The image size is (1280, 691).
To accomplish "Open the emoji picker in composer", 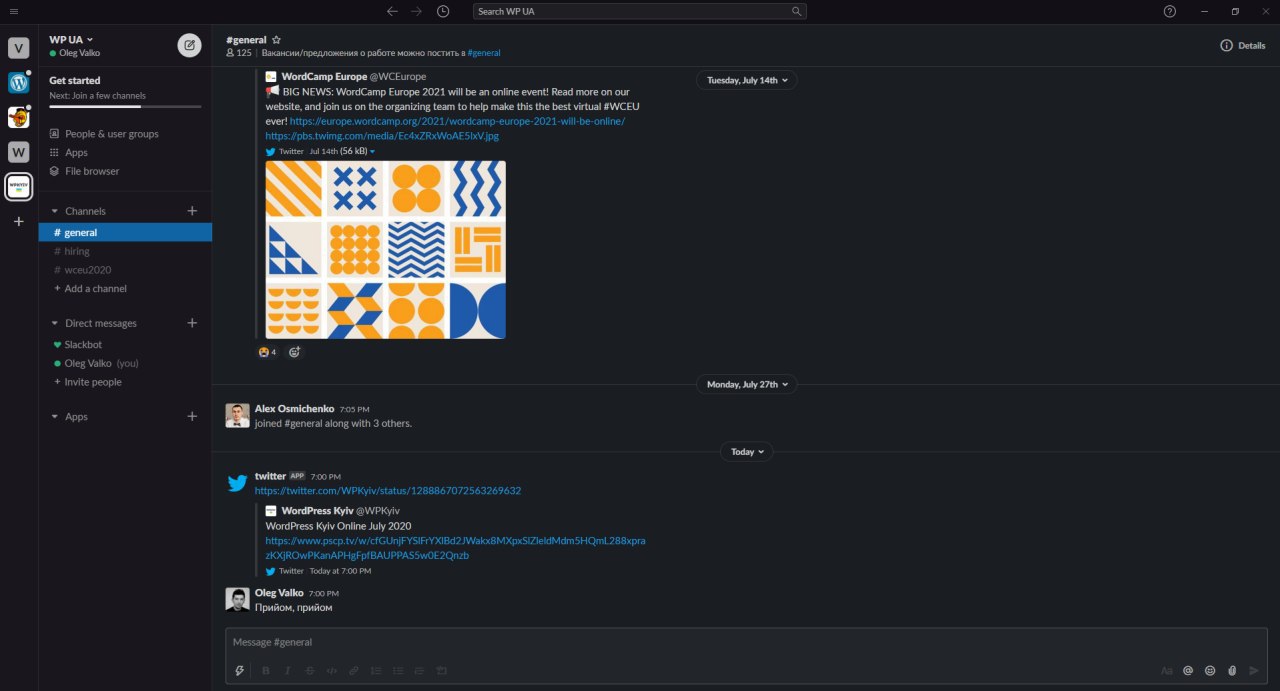I will (x=1210, y=670).
